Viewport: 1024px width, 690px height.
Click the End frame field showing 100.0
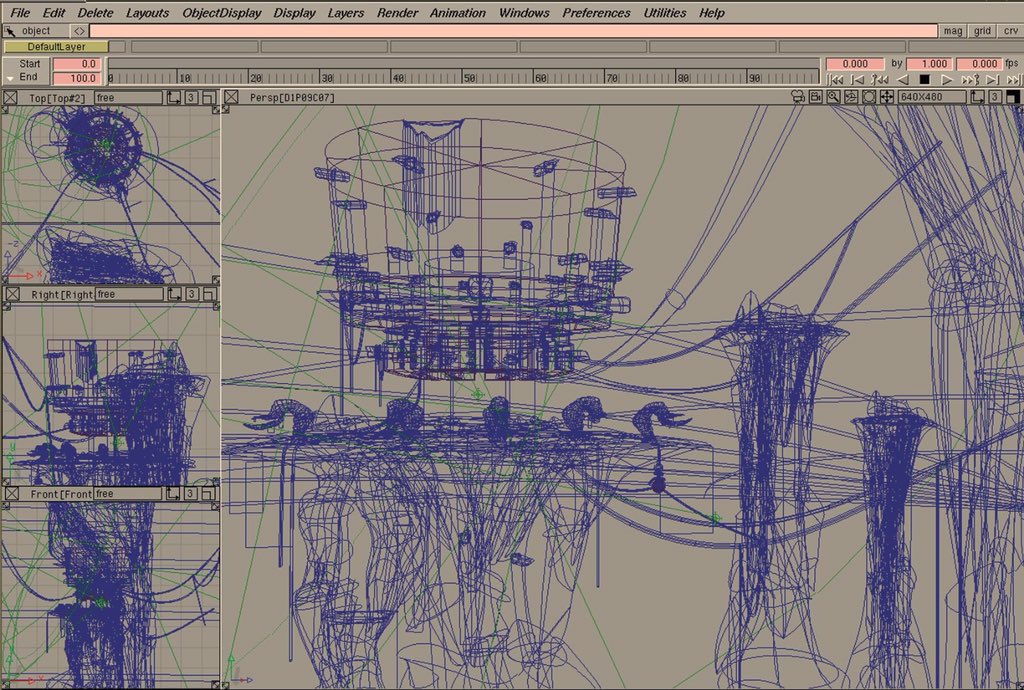coord(77,78)
